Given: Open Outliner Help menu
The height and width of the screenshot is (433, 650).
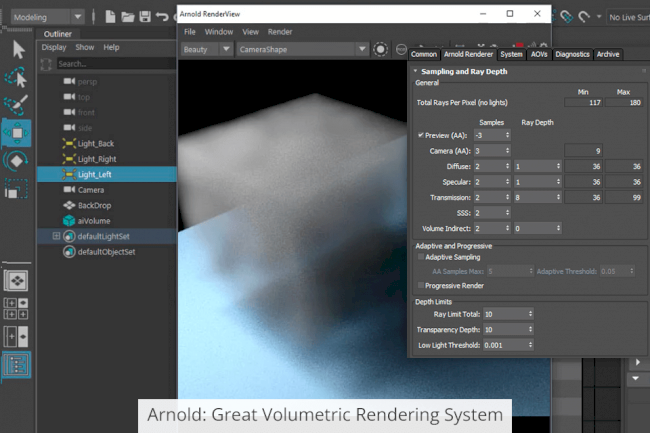Looking at the screenshot, I should [111, 47].
